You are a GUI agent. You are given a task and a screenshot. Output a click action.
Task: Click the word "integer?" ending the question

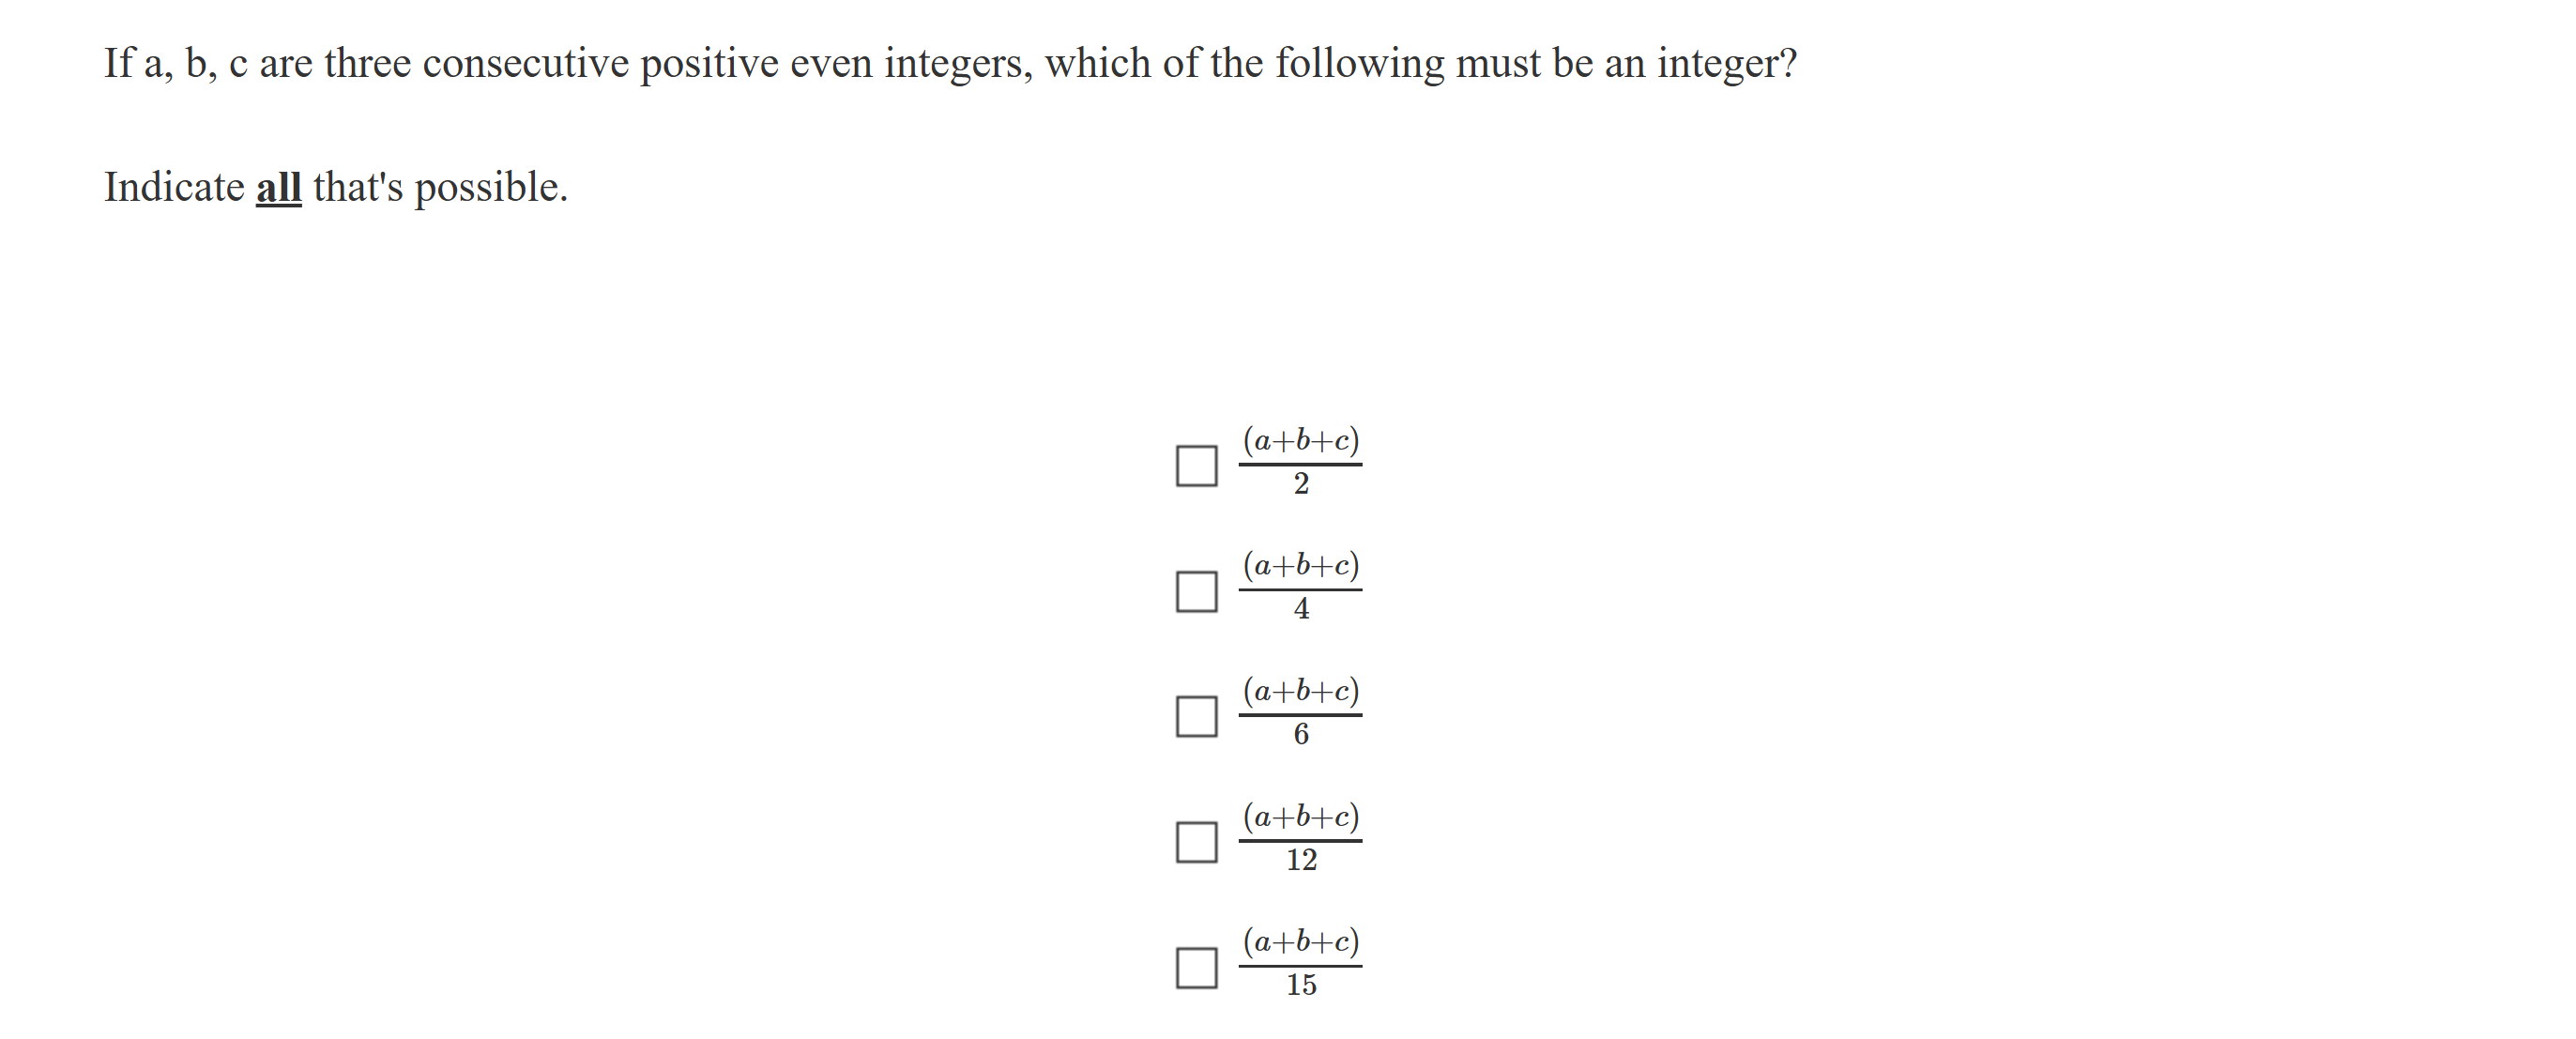pyautogui.click(x=1726, y=64)
